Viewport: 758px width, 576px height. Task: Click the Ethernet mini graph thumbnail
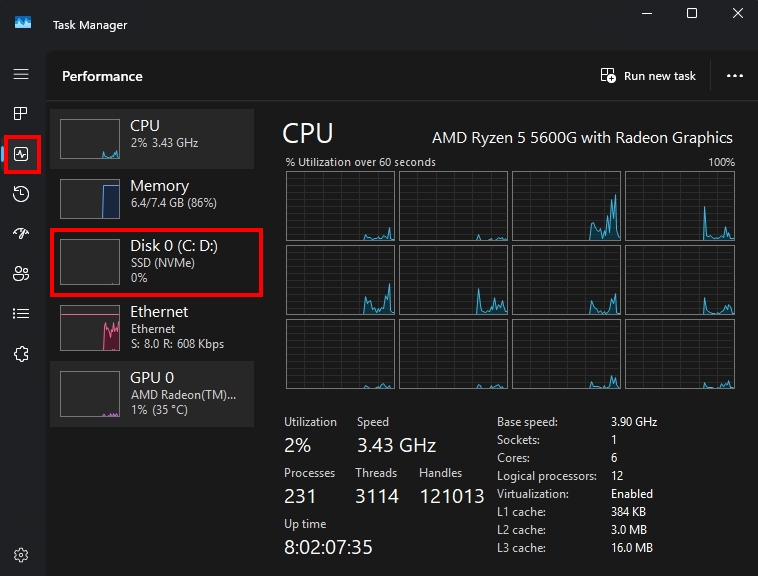coord(90,328)
